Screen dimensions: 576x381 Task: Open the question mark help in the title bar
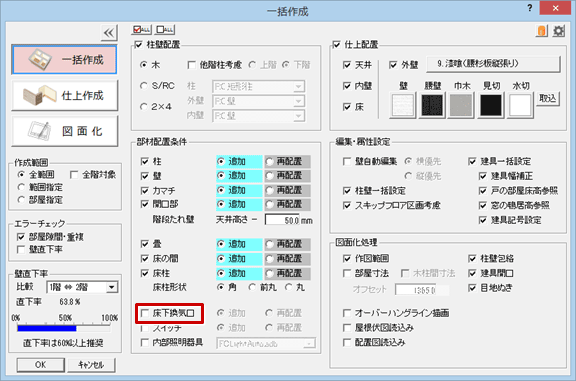[529, 8]
